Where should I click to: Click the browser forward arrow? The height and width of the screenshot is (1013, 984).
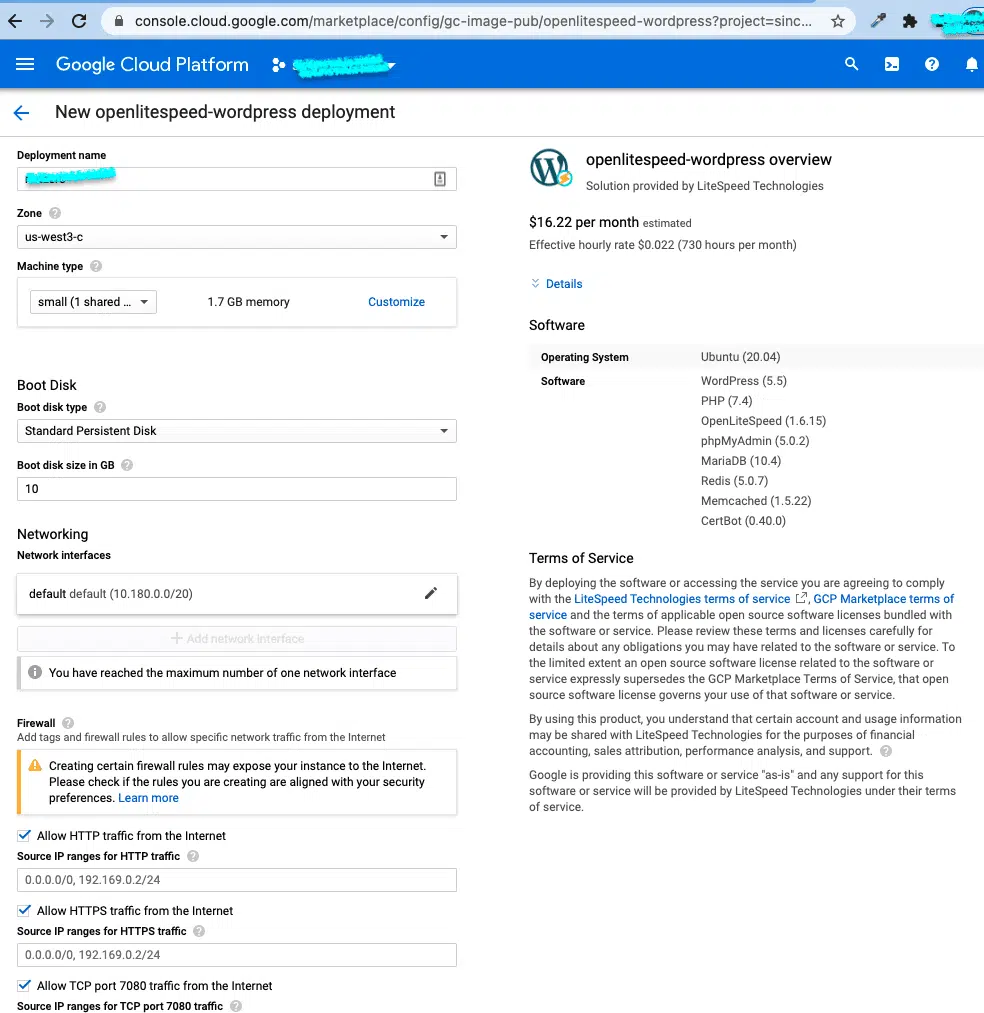point(47,21)
